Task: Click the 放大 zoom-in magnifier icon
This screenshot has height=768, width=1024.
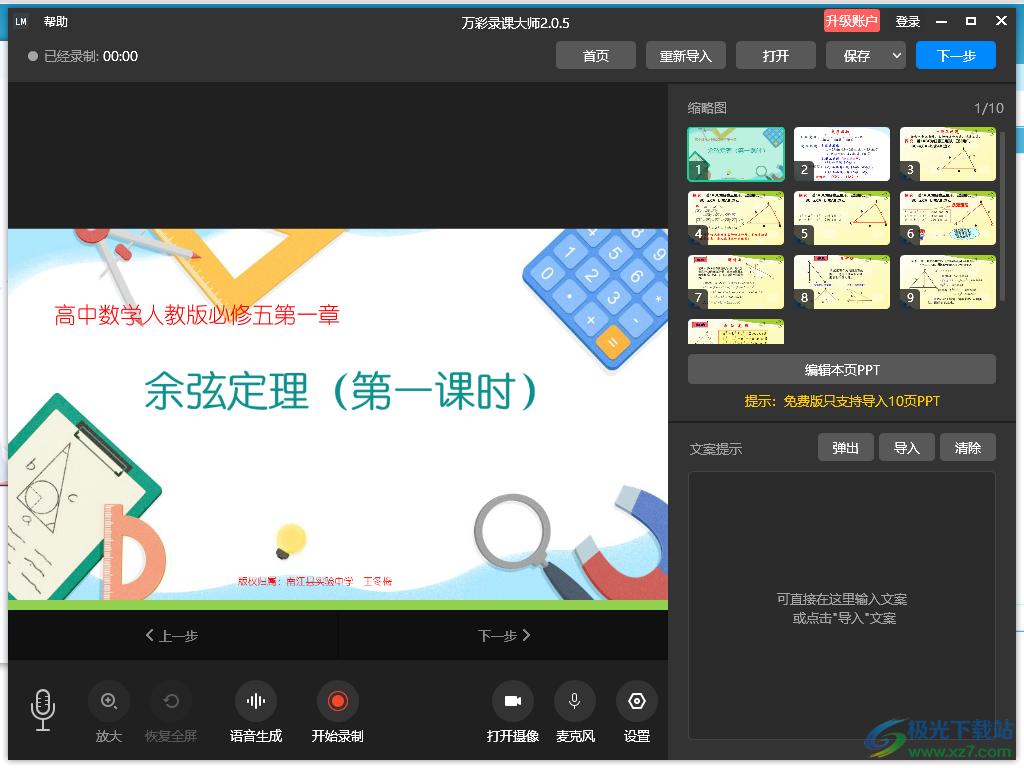Action: [x=109, y=701]
